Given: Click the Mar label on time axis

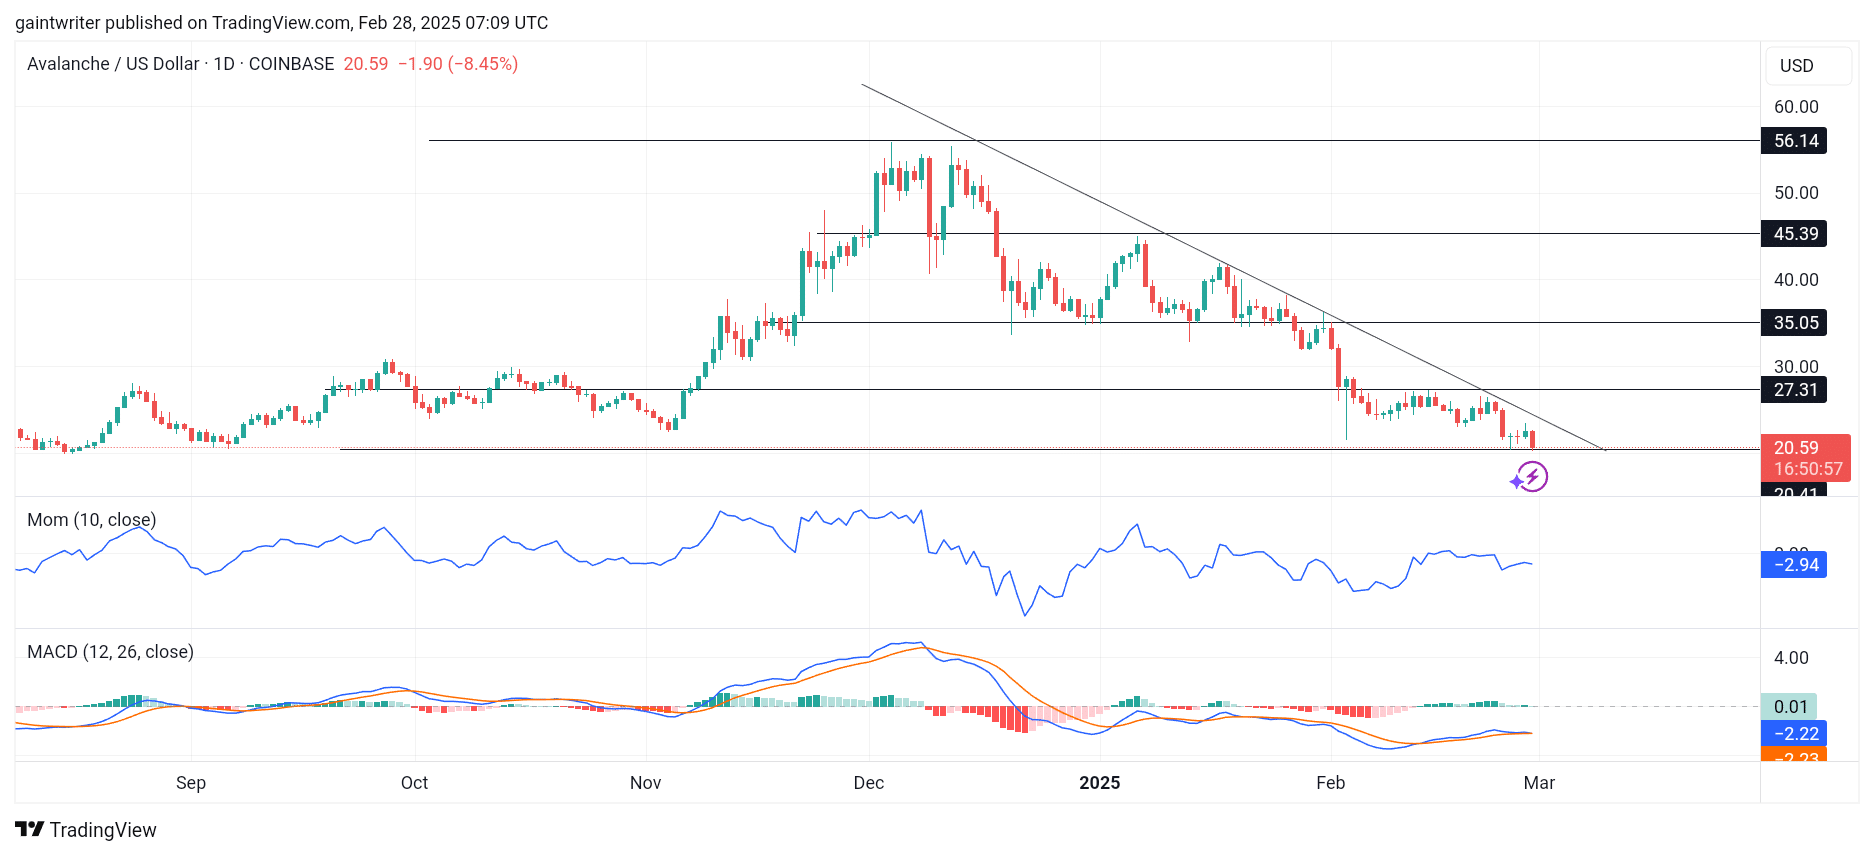Looking at the screenshot, I should (1539, 783).
